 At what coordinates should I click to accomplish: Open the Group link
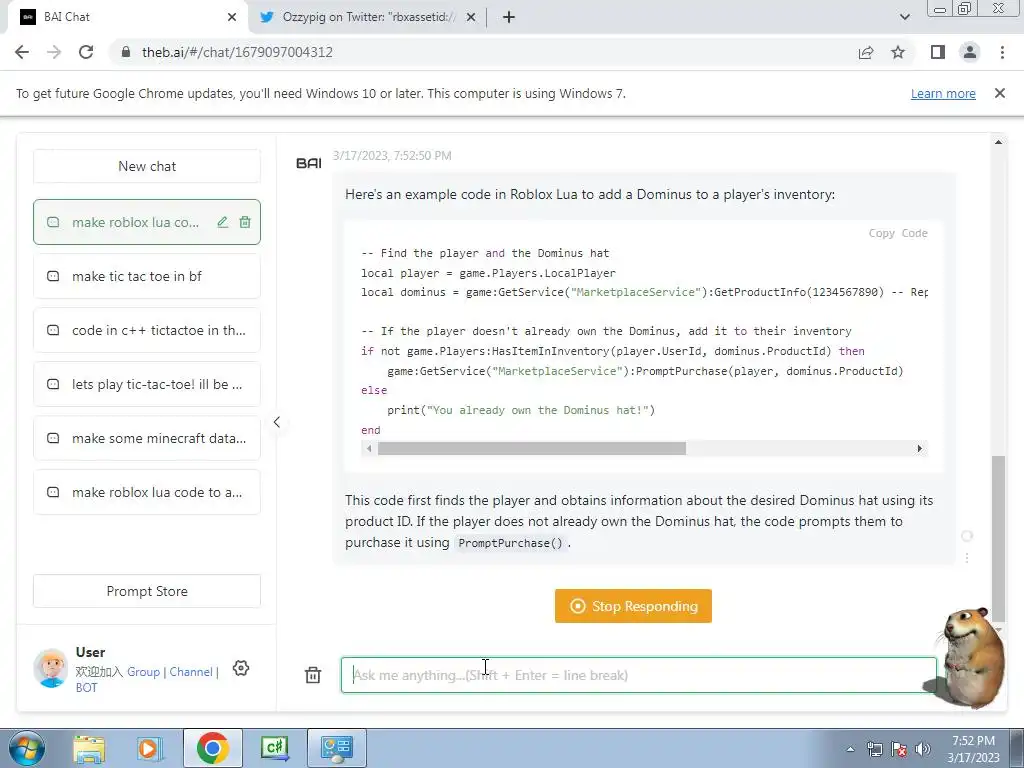point(144,671)
